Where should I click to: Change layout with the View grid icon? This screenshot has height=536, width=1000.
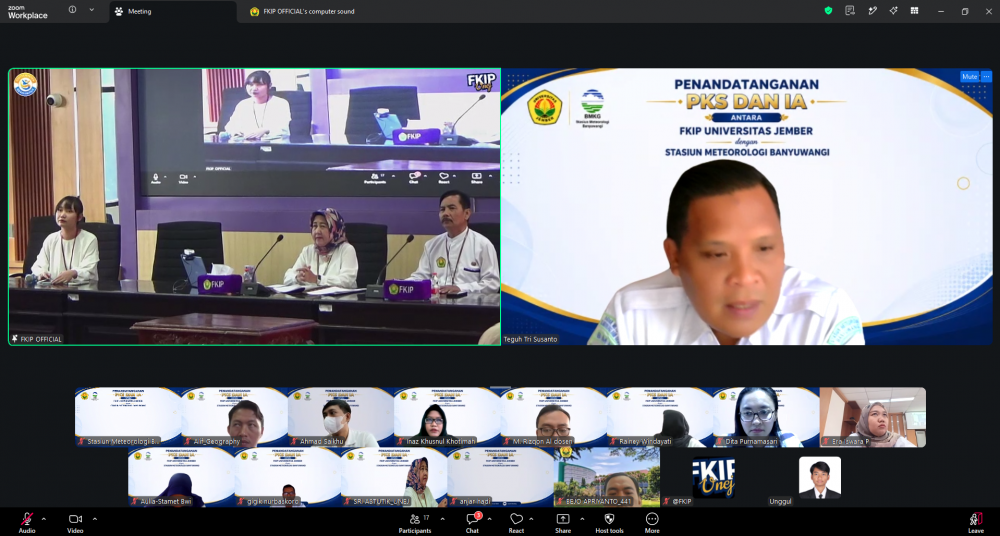point(915,10)
